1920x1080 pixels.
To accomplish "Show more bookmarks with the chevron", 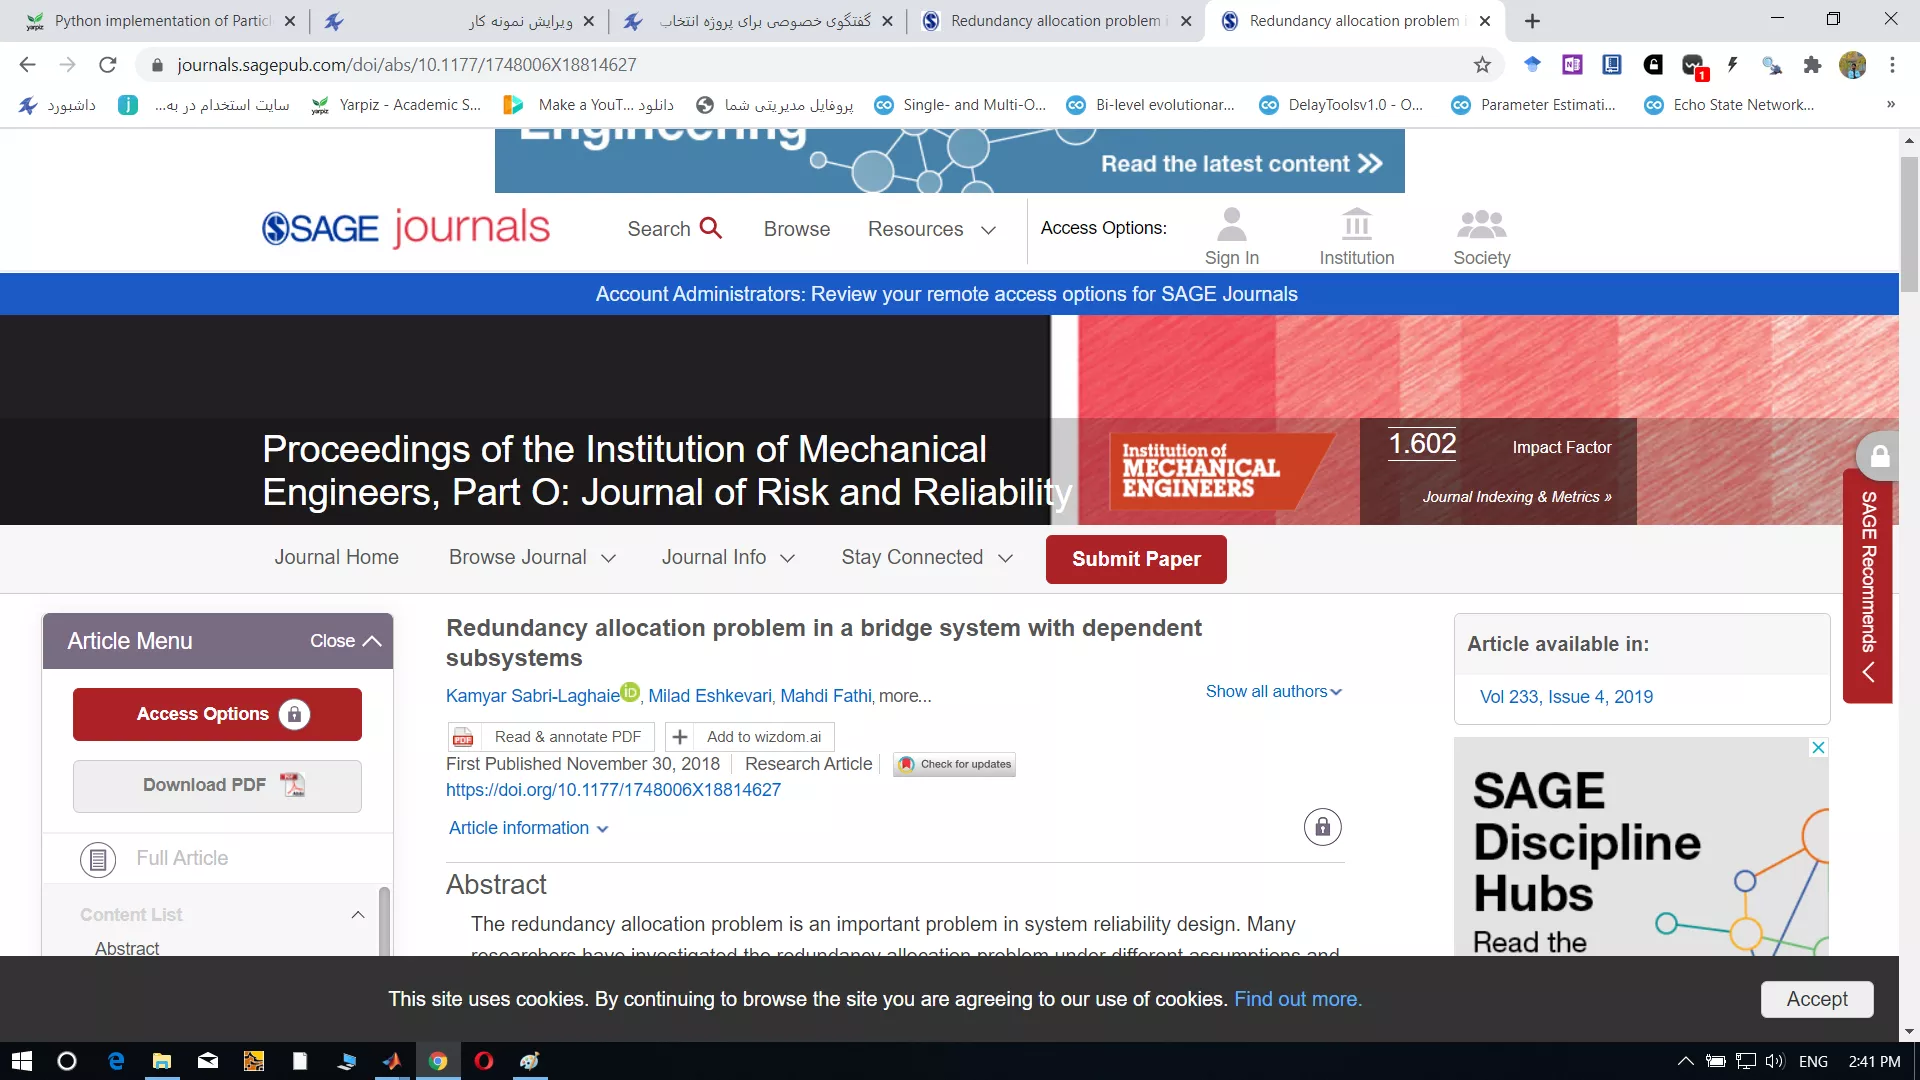I will coord(1890,104).
